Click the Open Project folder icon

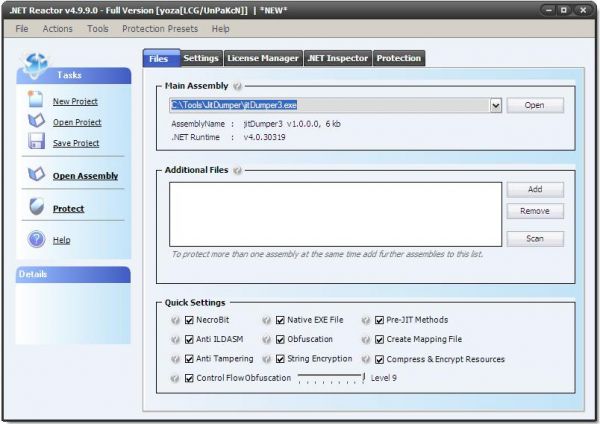point(36,121)
